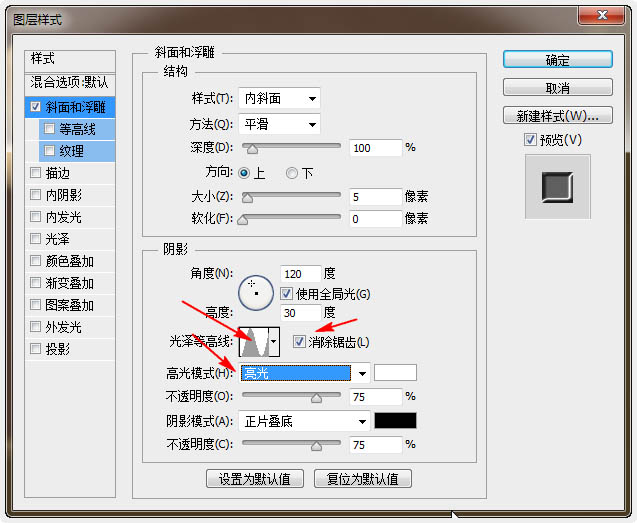
Task: Click the 确定 button
Action: (558, 60)
